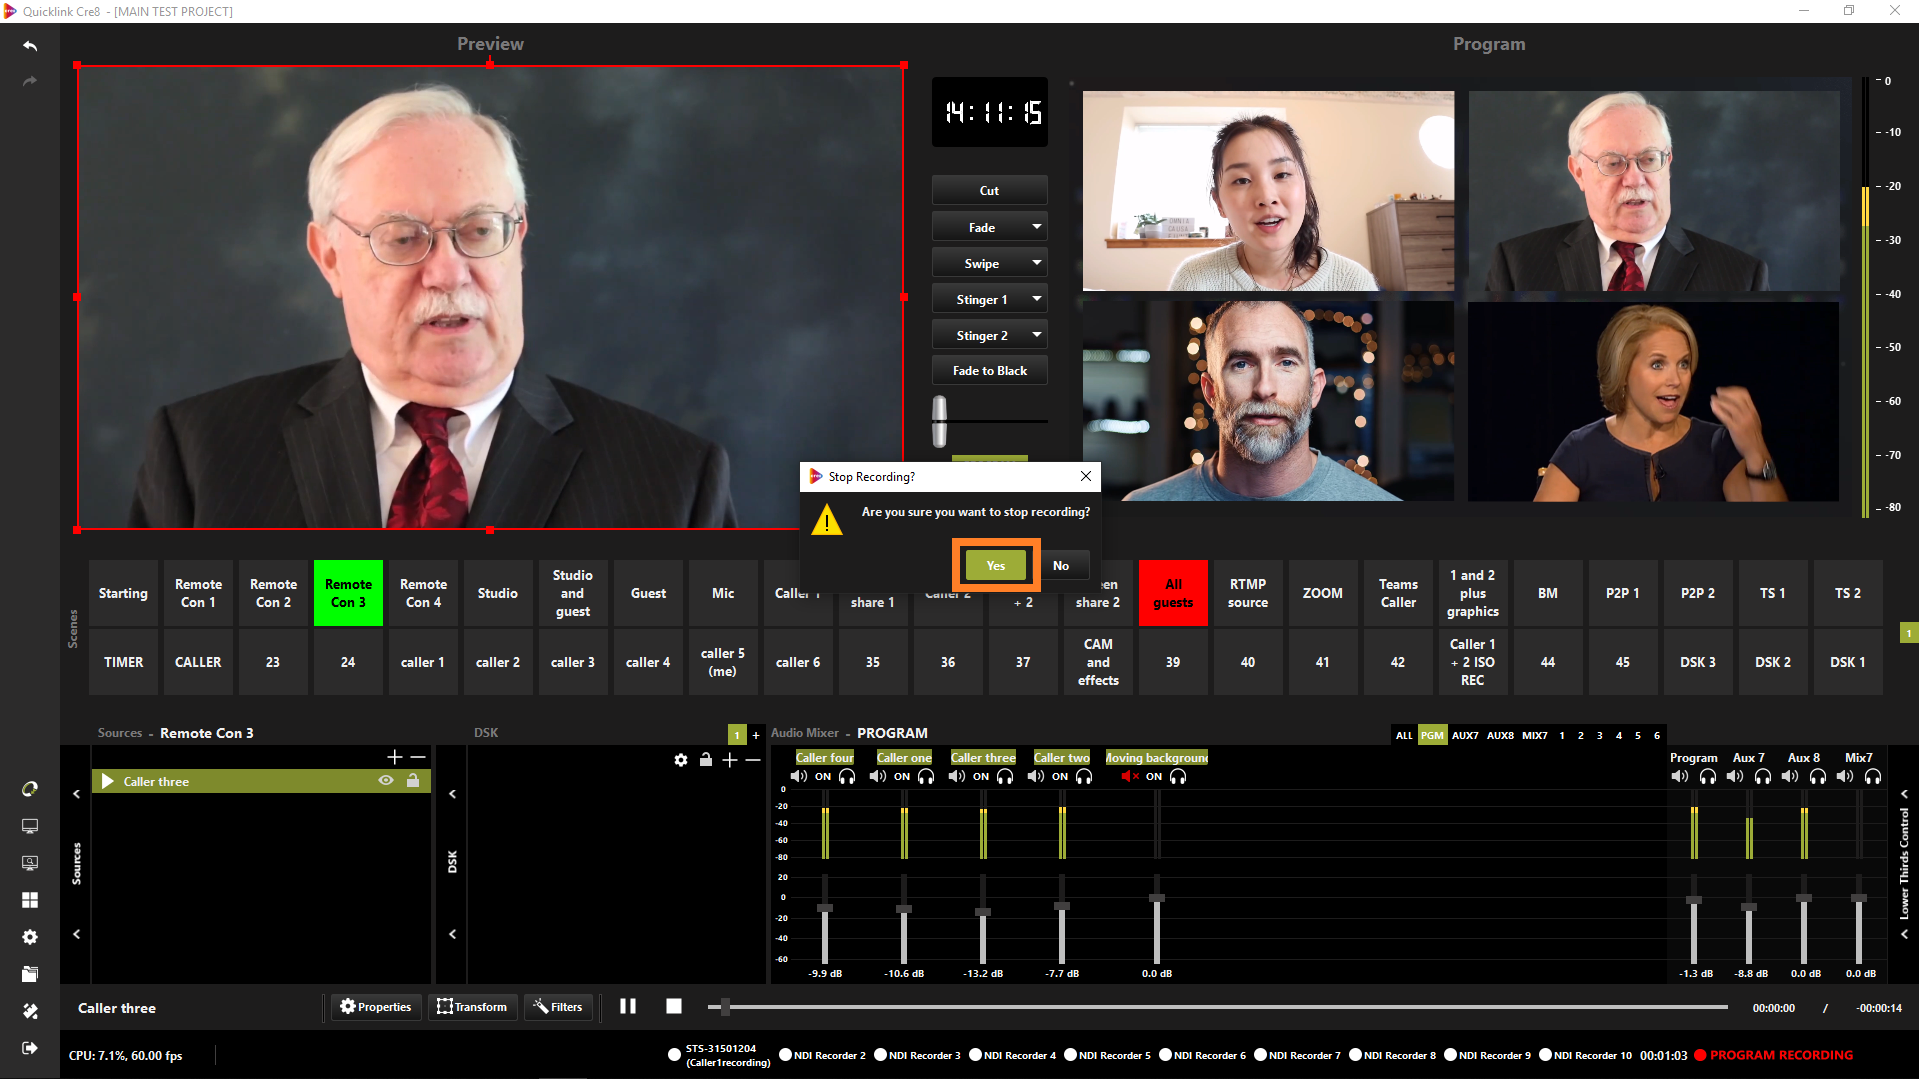The image size is (1919, 1079).
Task: Open the paint tools sidebar icon
Action: [x=30, y=1011]
